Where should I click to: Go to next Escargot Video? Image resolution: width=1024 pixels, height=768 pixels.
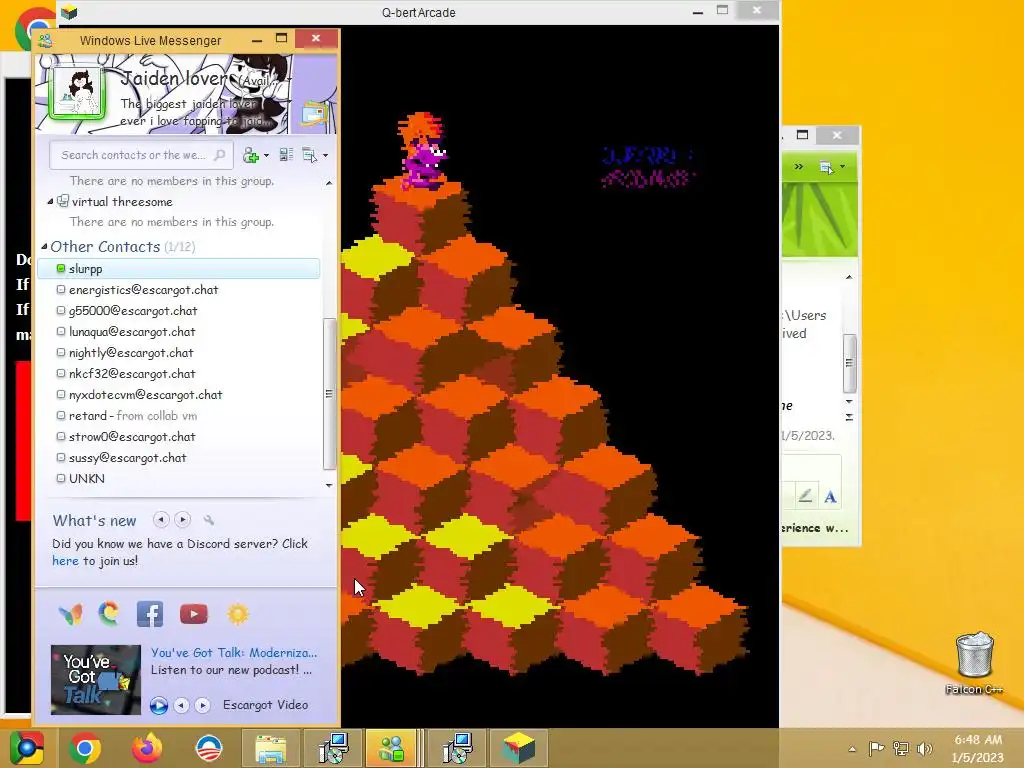coord(203,705)
